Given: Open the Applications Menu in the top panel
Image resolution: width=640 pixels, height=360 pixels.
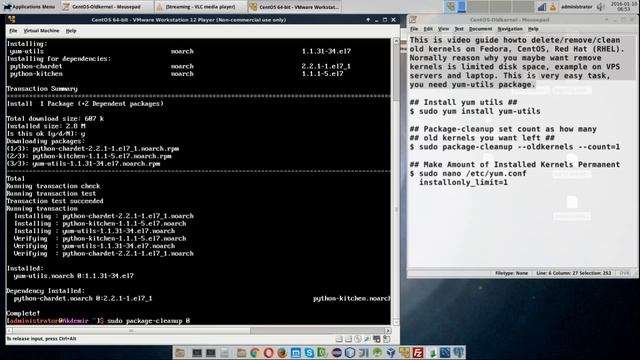Looking at the screenshot, I should [29, 7].
